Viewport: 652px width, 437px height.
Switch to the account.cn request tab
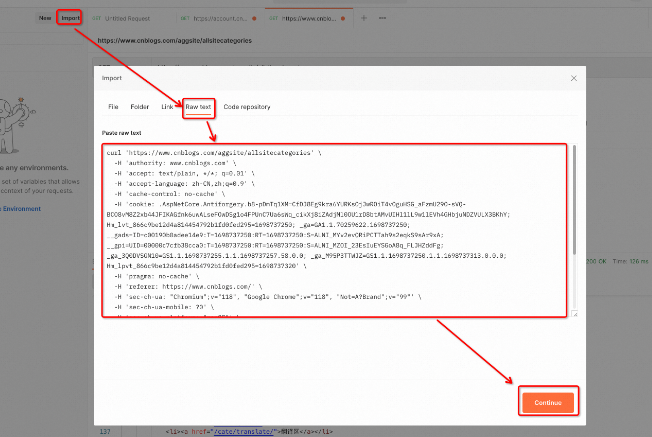pyautogui.click(x=218, y=18)
